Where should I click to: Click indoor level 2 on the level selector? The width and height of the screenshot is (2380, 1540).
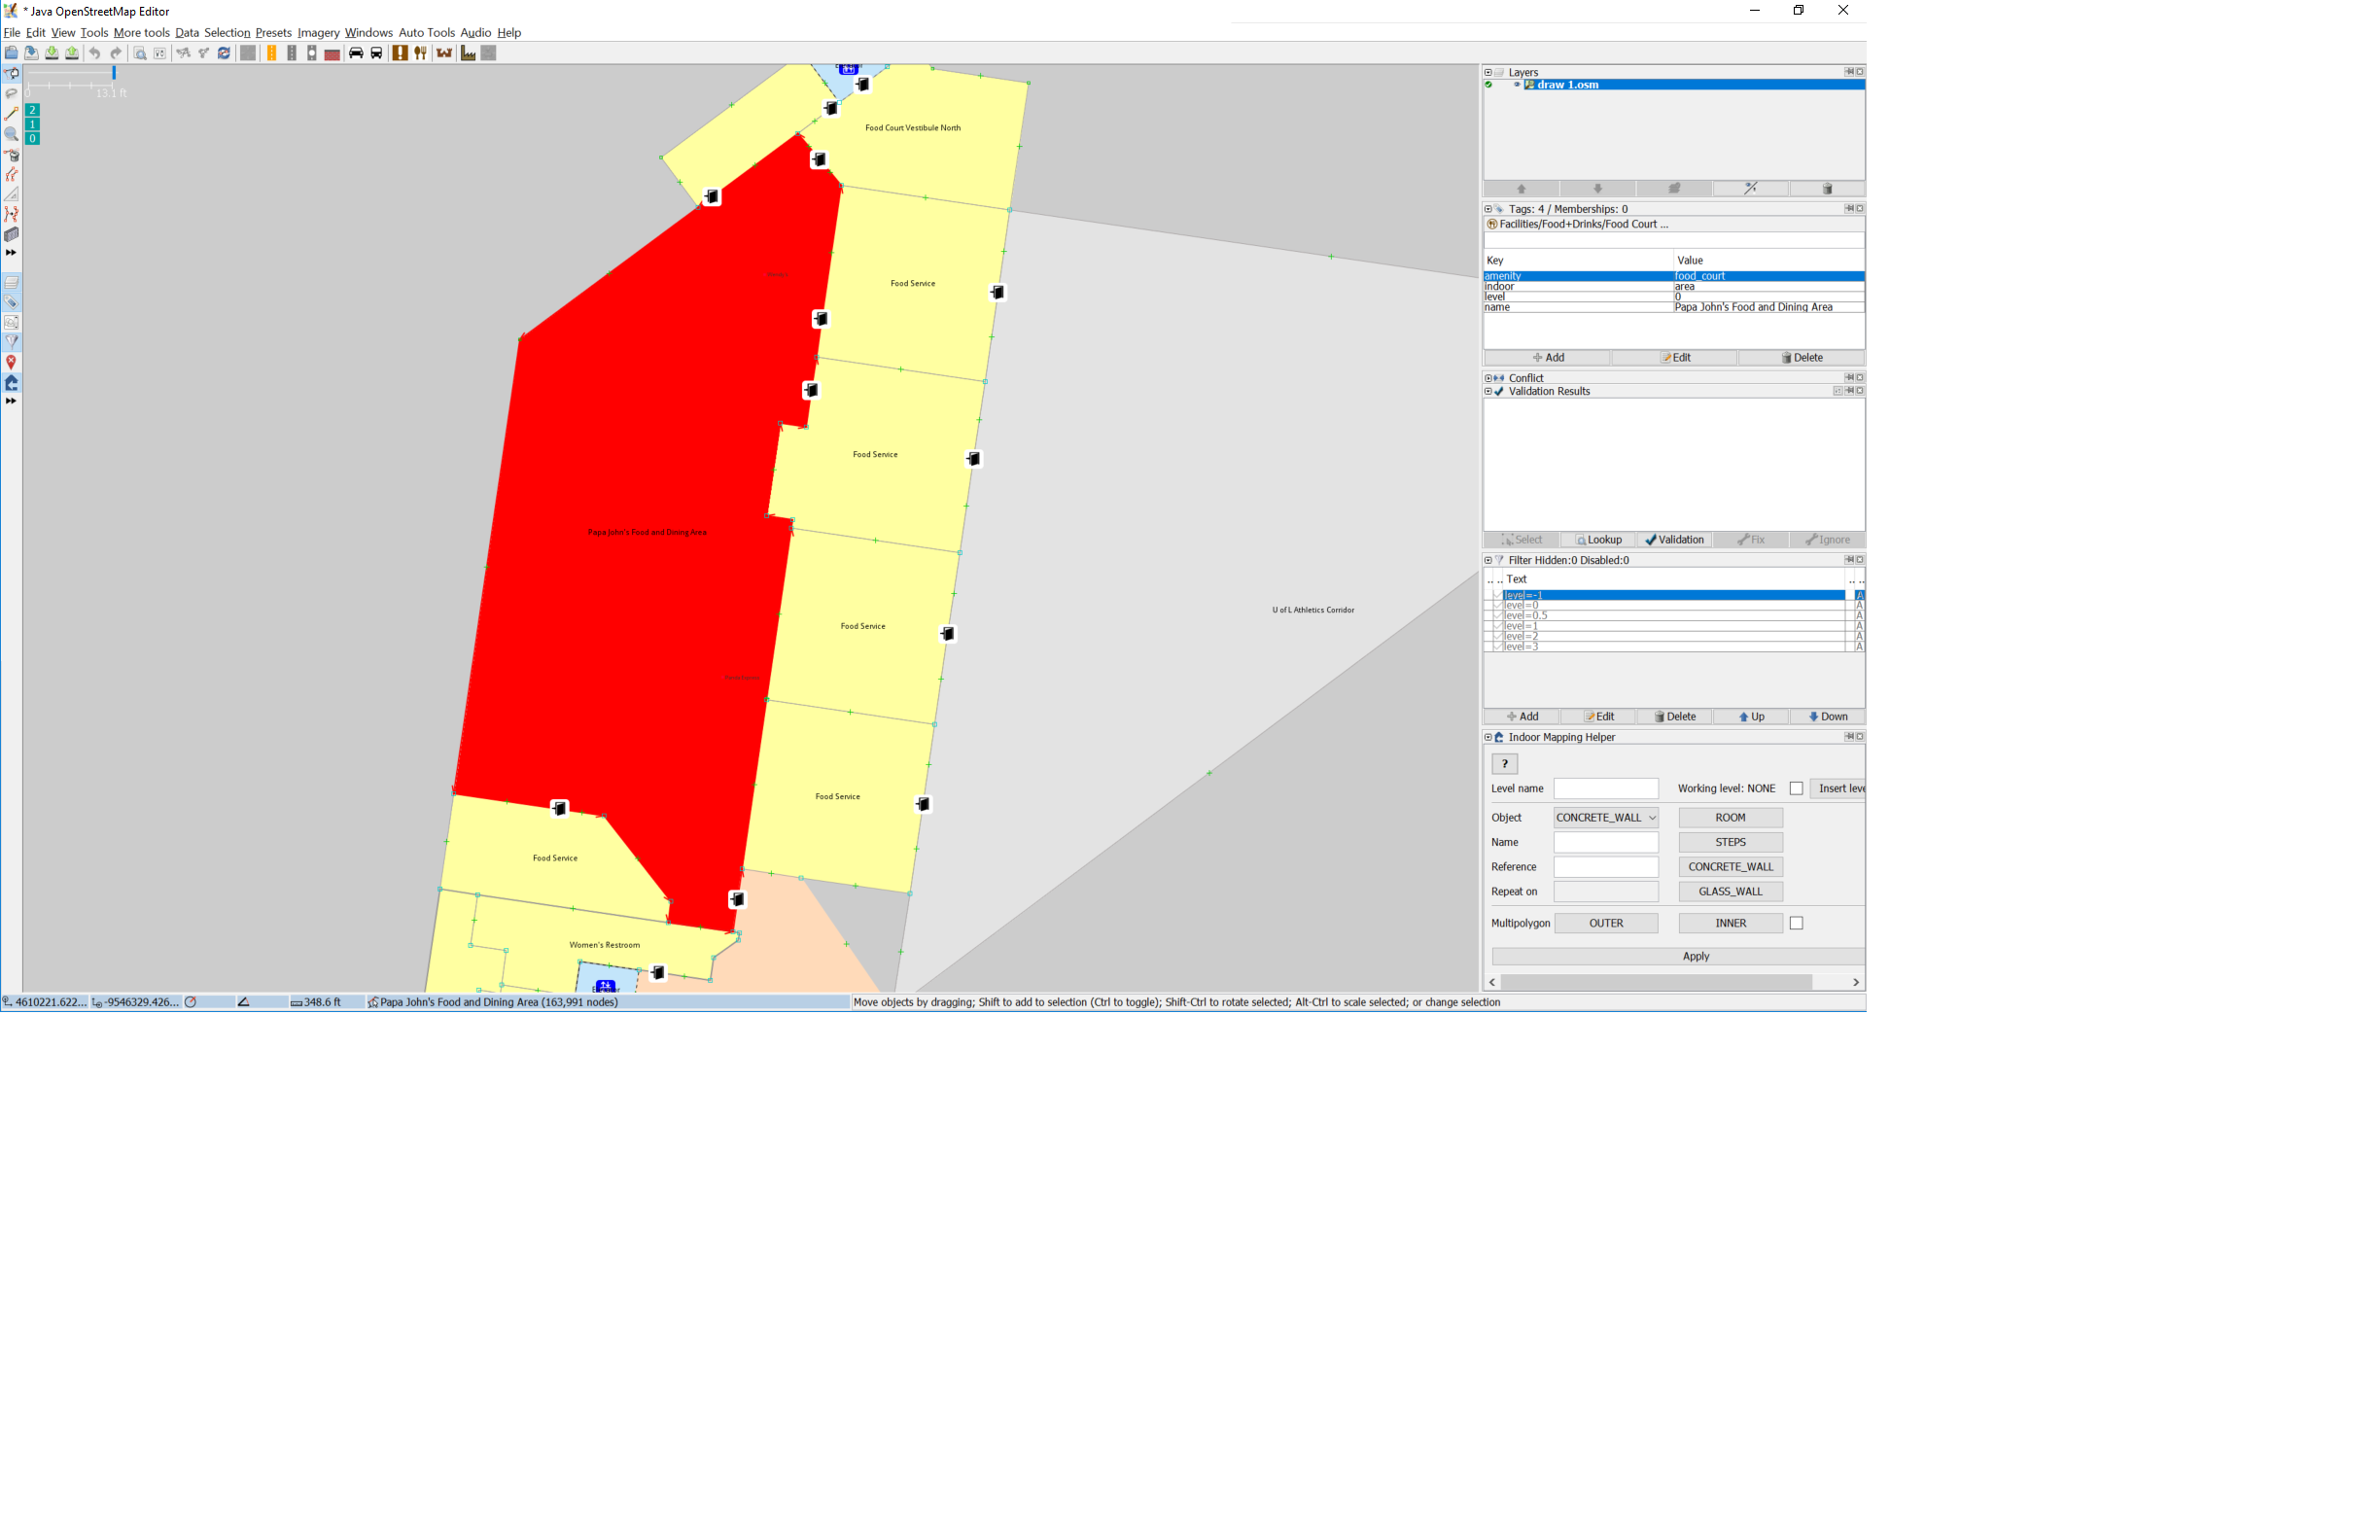[x=32, y=110]
